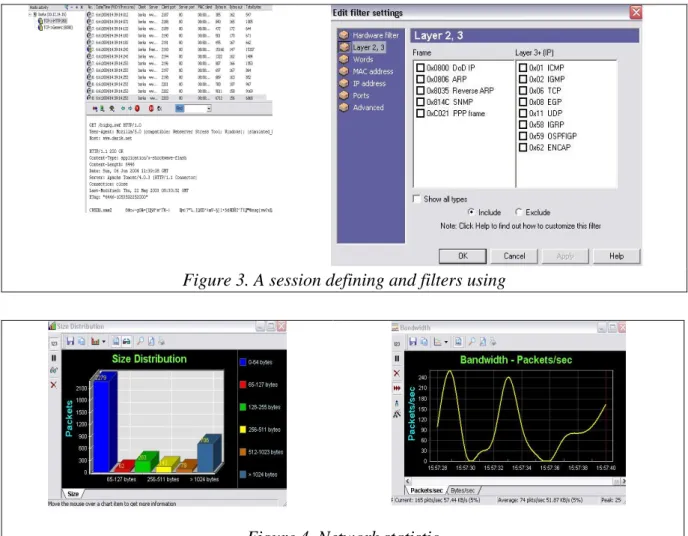
Task: Tick the 0xC021 PPP frame checkbox
Action: click(x=420, y=113)
